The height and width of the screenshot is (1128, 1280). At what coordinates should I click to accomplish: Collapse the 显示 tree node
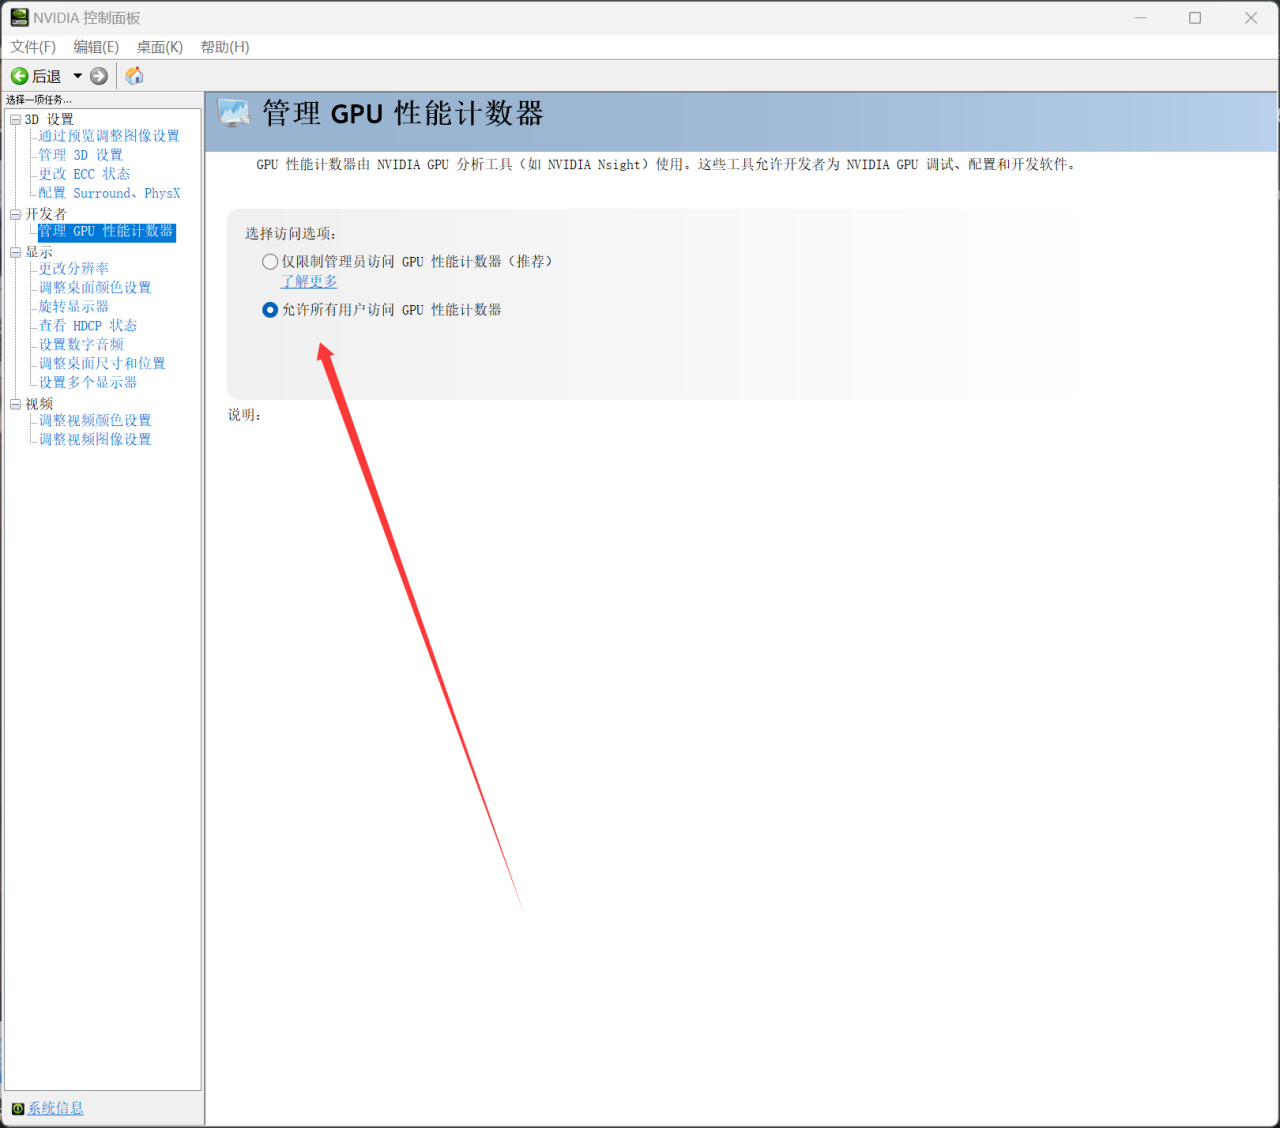(15, 253)
